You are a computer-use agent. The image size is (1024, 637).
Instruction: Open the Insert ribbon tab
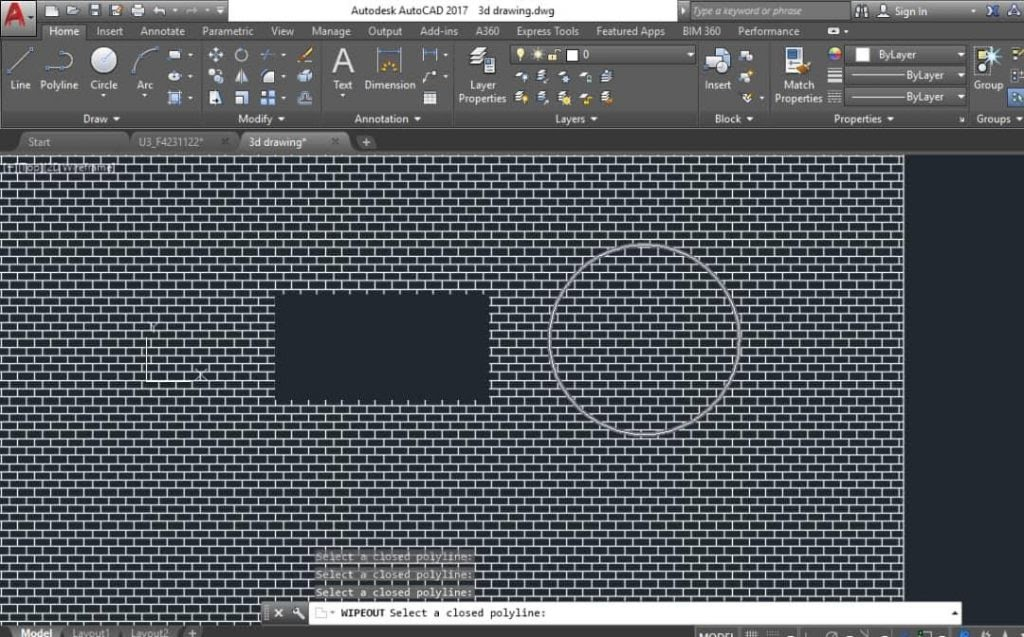(109, 31)
